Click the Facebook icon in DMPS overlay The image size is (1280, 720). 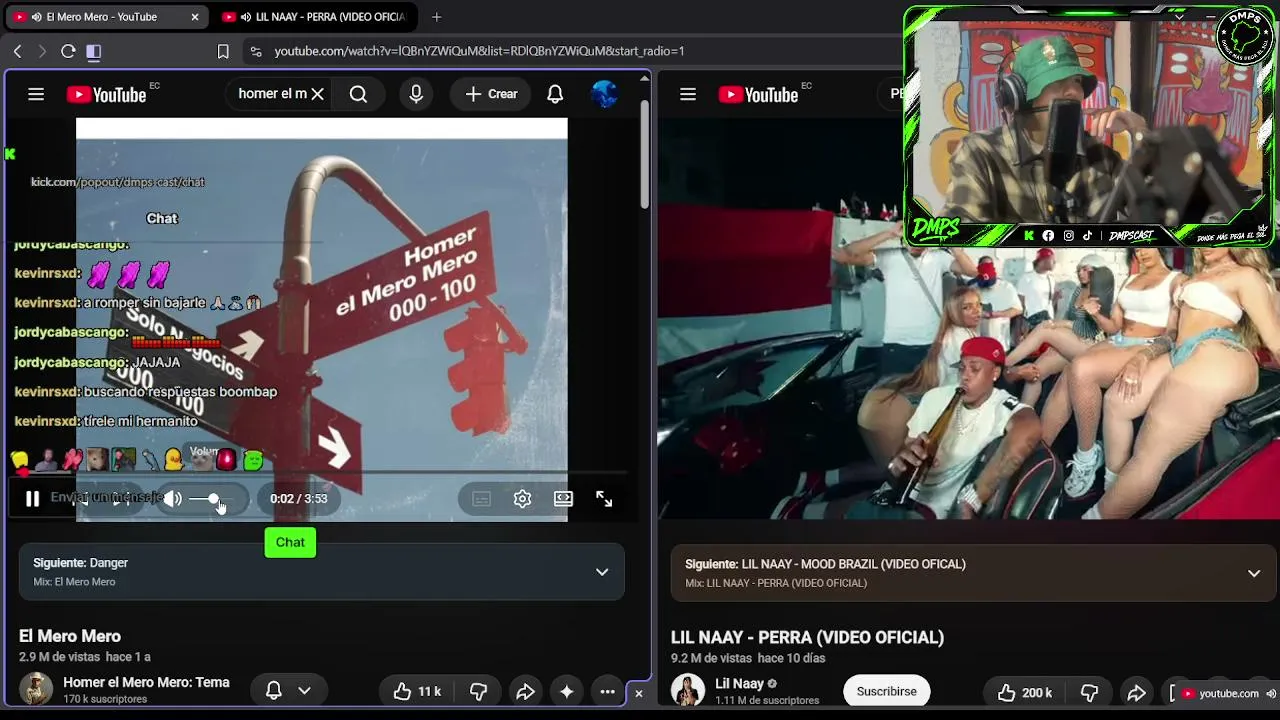(1048, 236)
